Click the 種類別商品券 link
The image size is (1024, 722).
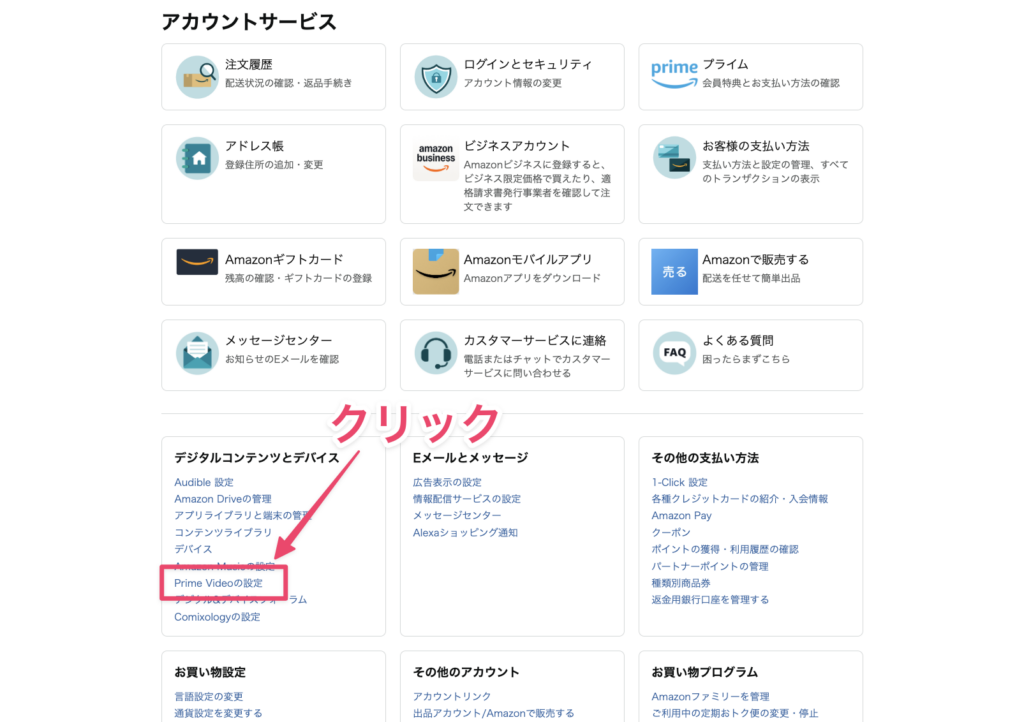pyautogui.click(x=680, y=583)
